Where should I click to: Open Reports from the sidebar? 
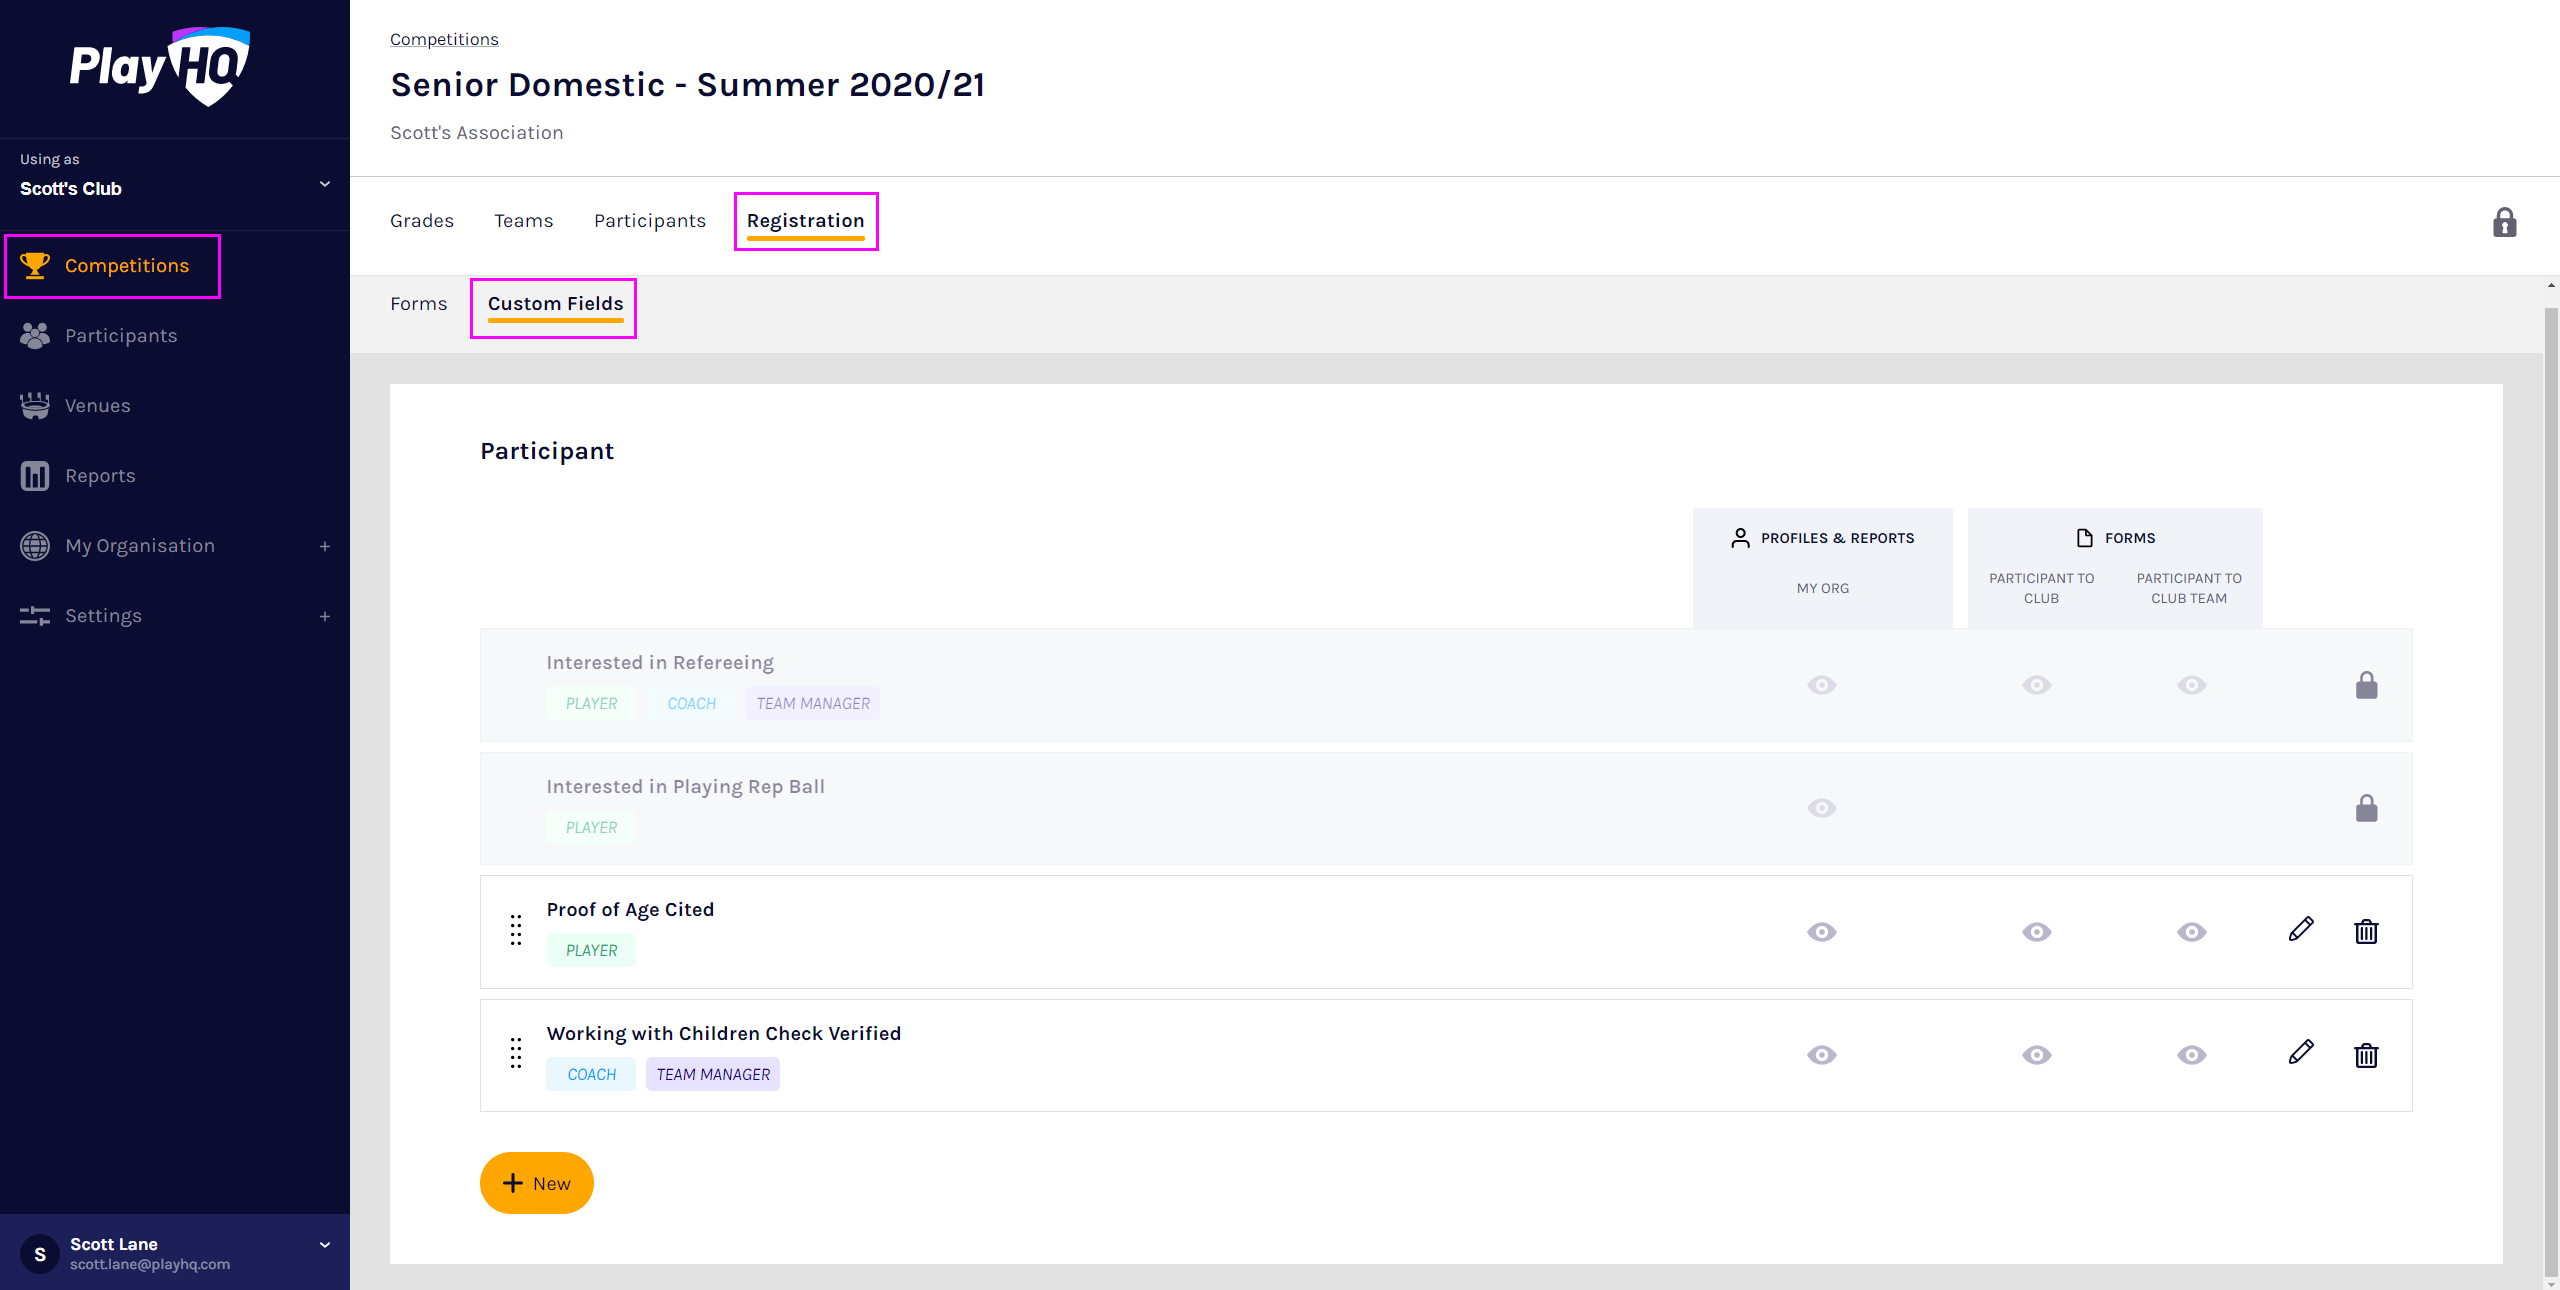click(100, 476)
